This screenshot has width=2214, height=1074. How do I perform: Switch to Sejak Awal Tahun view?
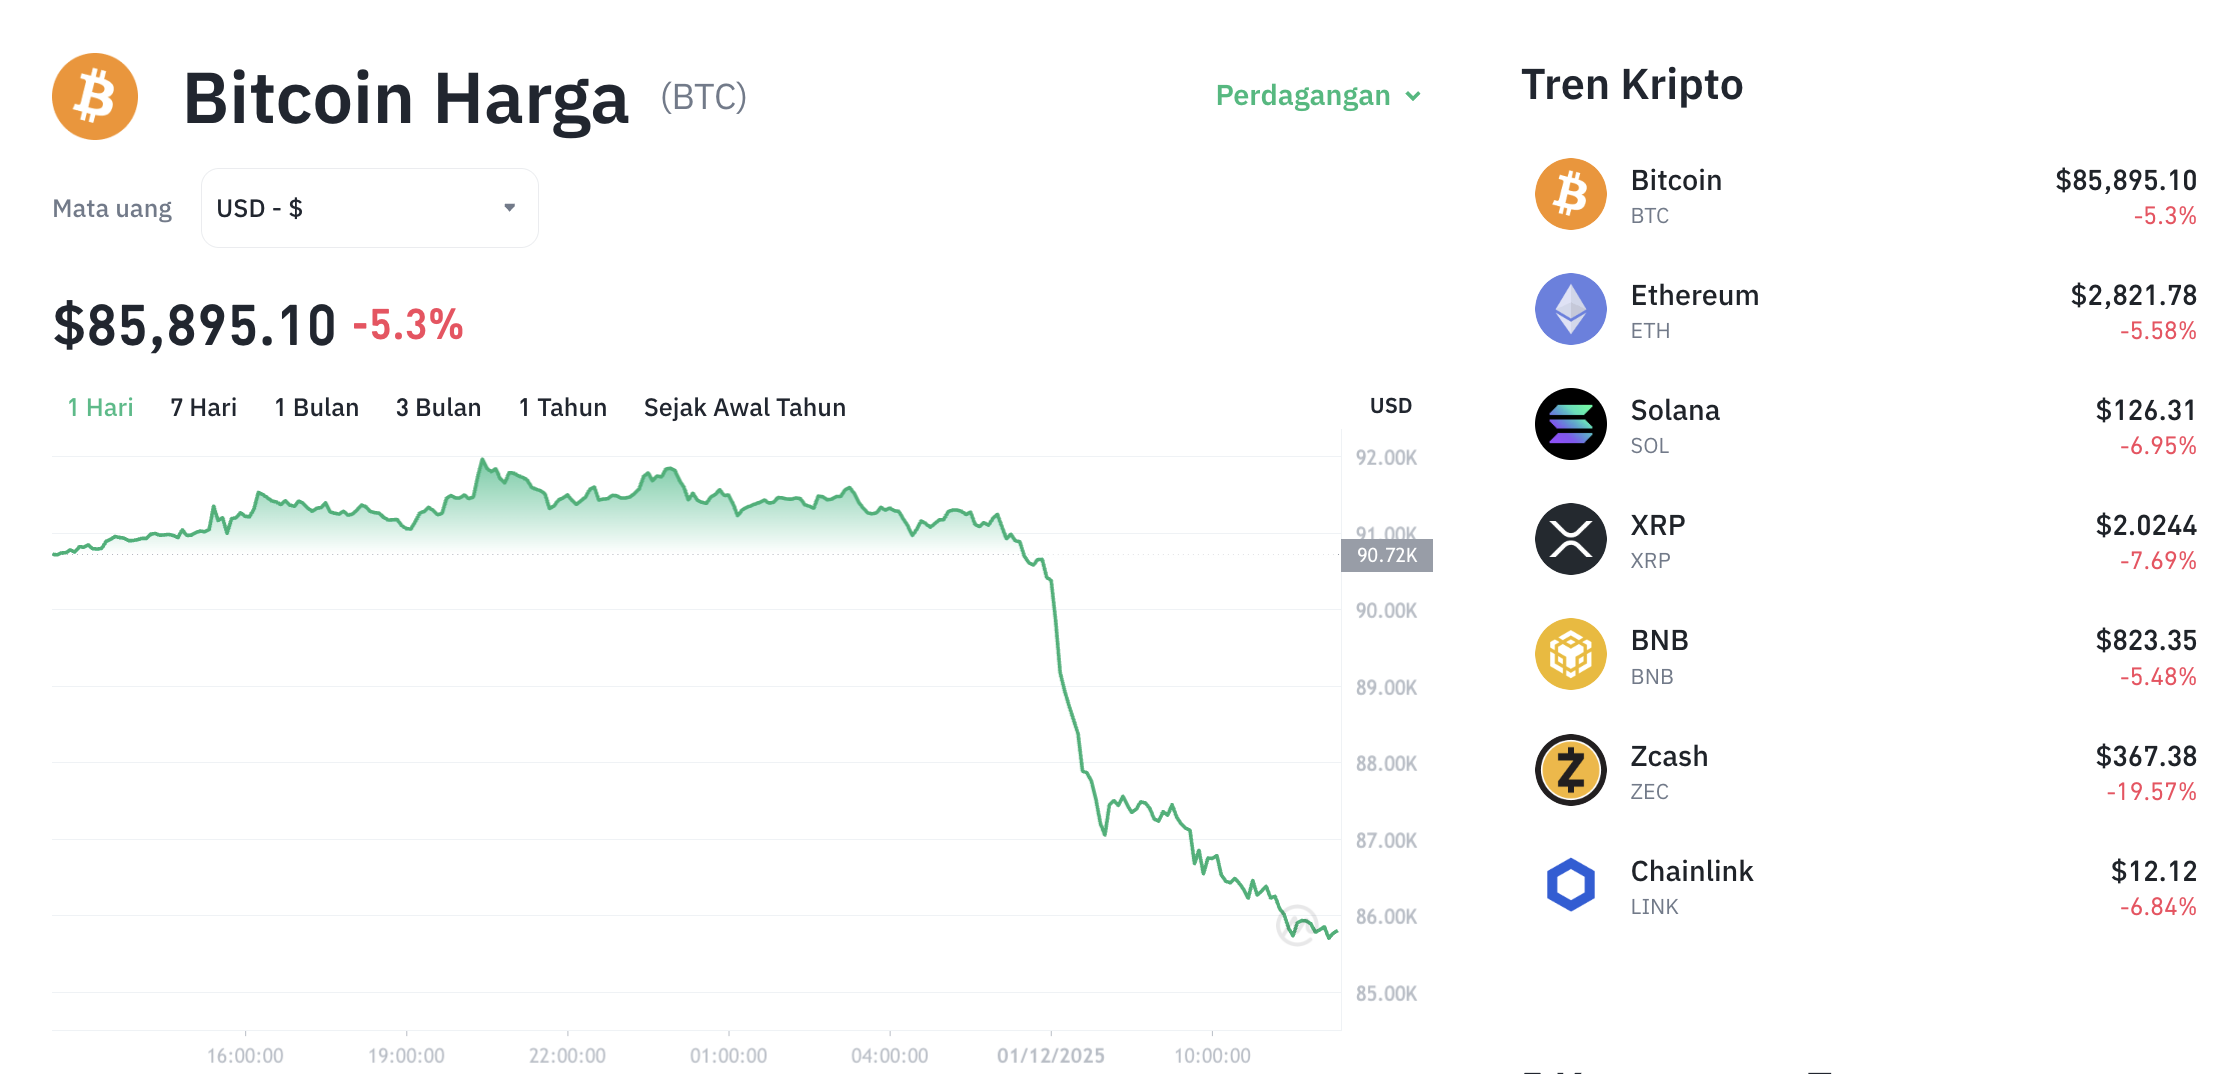744,407
